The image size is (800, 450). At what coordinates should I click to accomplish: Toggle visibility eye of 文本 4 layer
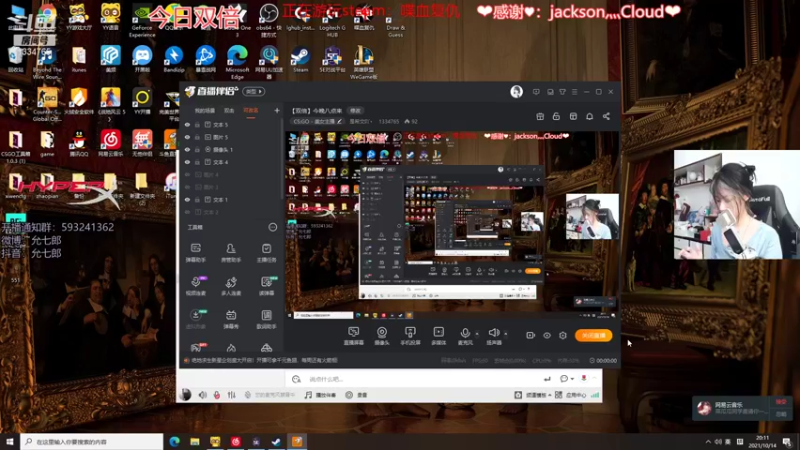187,162
